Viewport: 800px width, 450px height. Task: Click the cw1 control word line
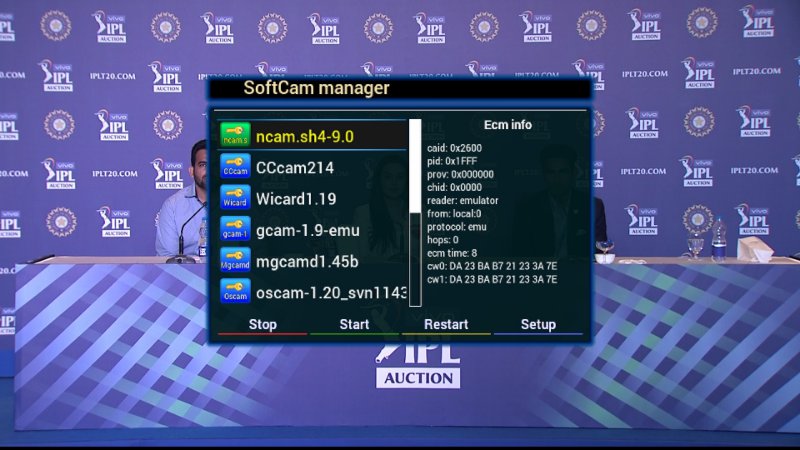[x=492, y=280]
